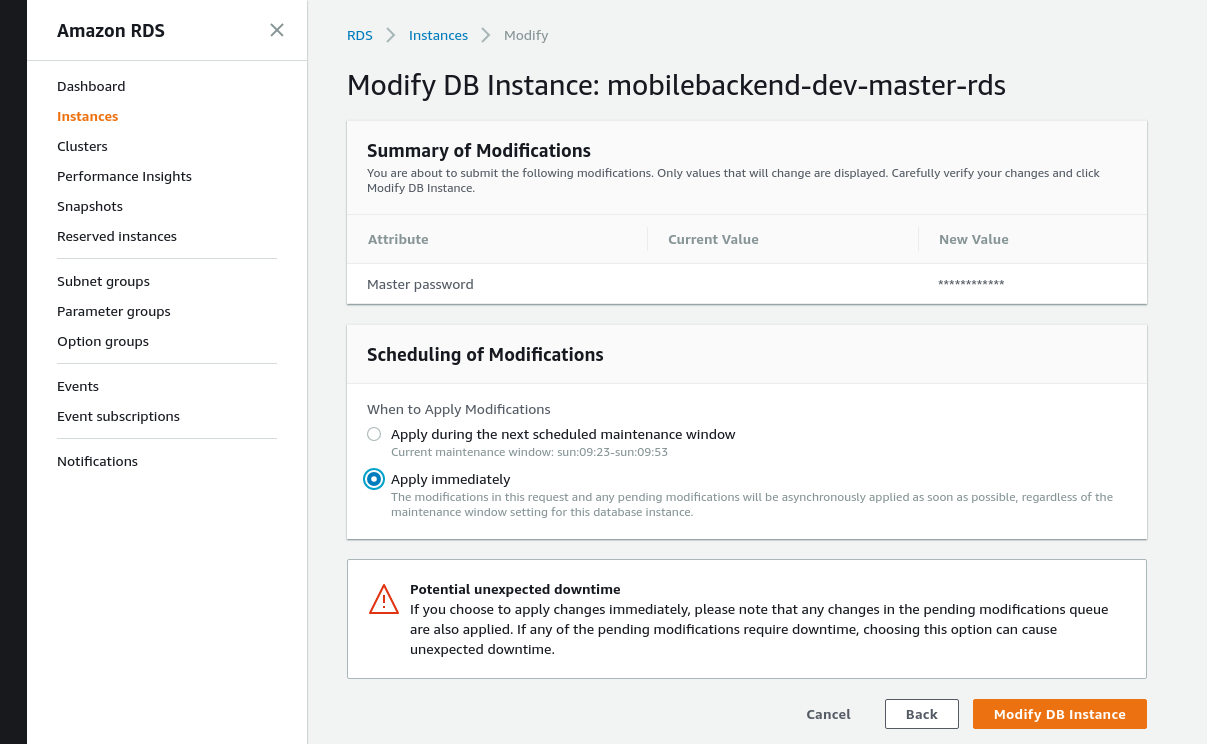The width and height of the screenshot is (1207, 744).
Task: Click the warning triangle icon
Action: point(384,599)
